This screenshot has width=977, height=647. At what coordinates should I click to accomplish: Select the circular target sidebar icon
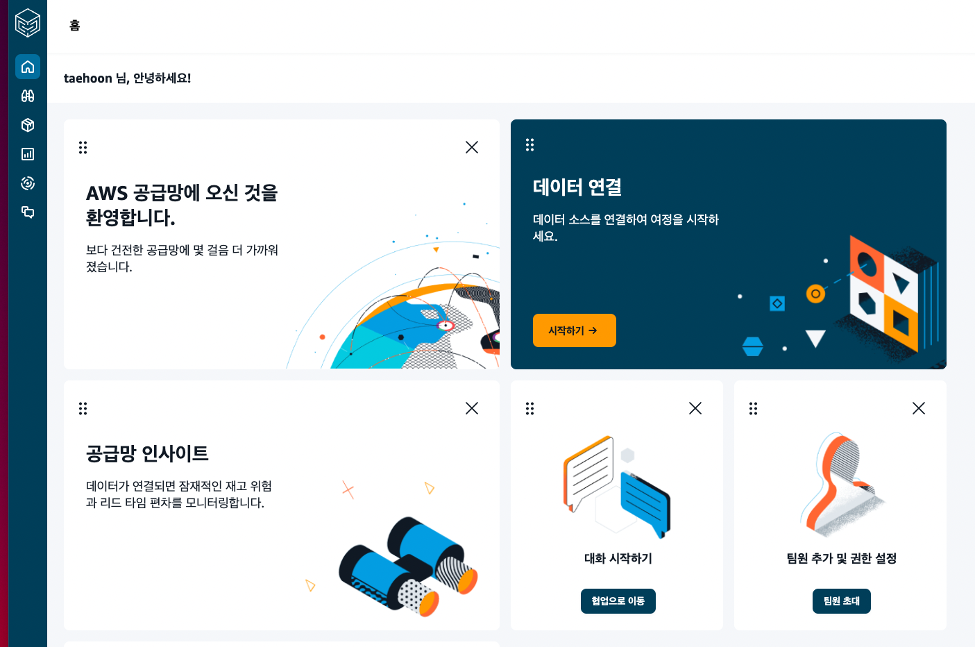point(27,183)
